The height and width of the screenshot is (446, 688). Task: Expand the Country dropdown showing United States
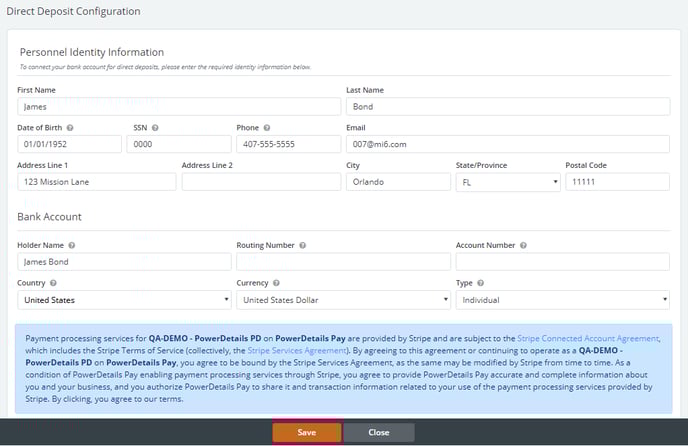[x=124, y=300]
